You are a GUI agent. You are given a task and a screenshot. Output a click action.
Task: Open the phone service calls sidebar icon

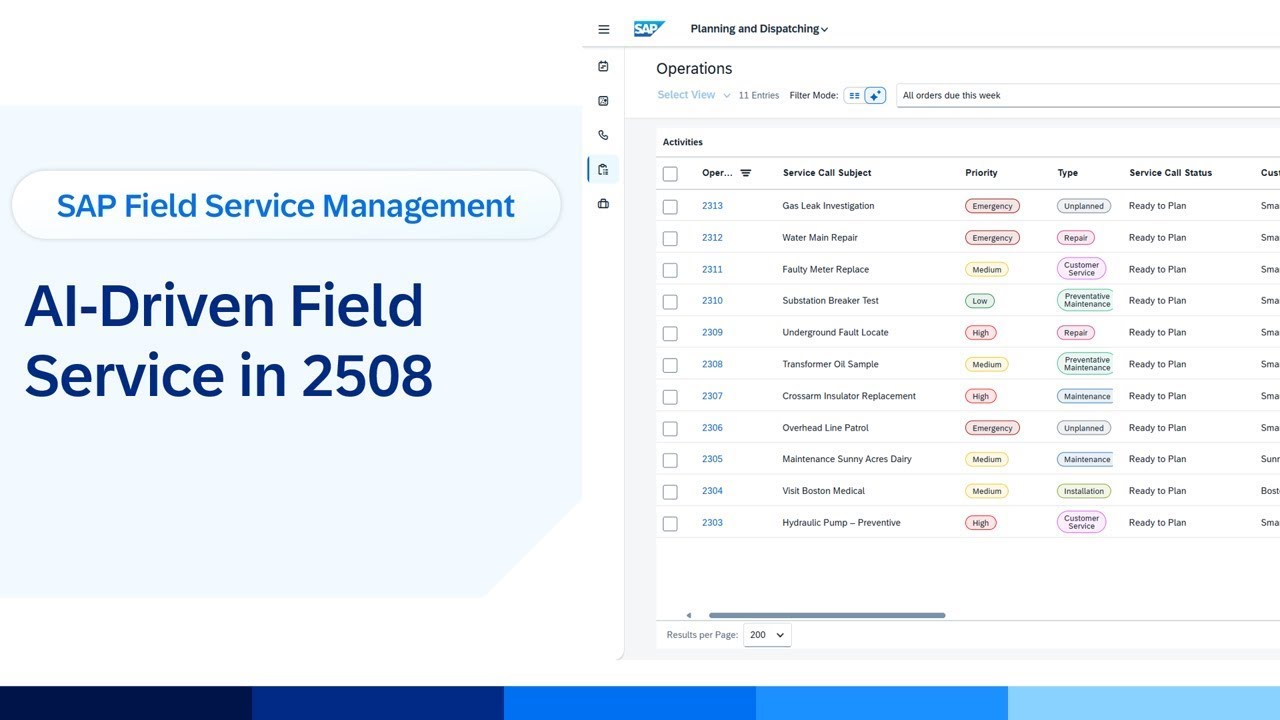pyautogui.click(x=603, y=135)
